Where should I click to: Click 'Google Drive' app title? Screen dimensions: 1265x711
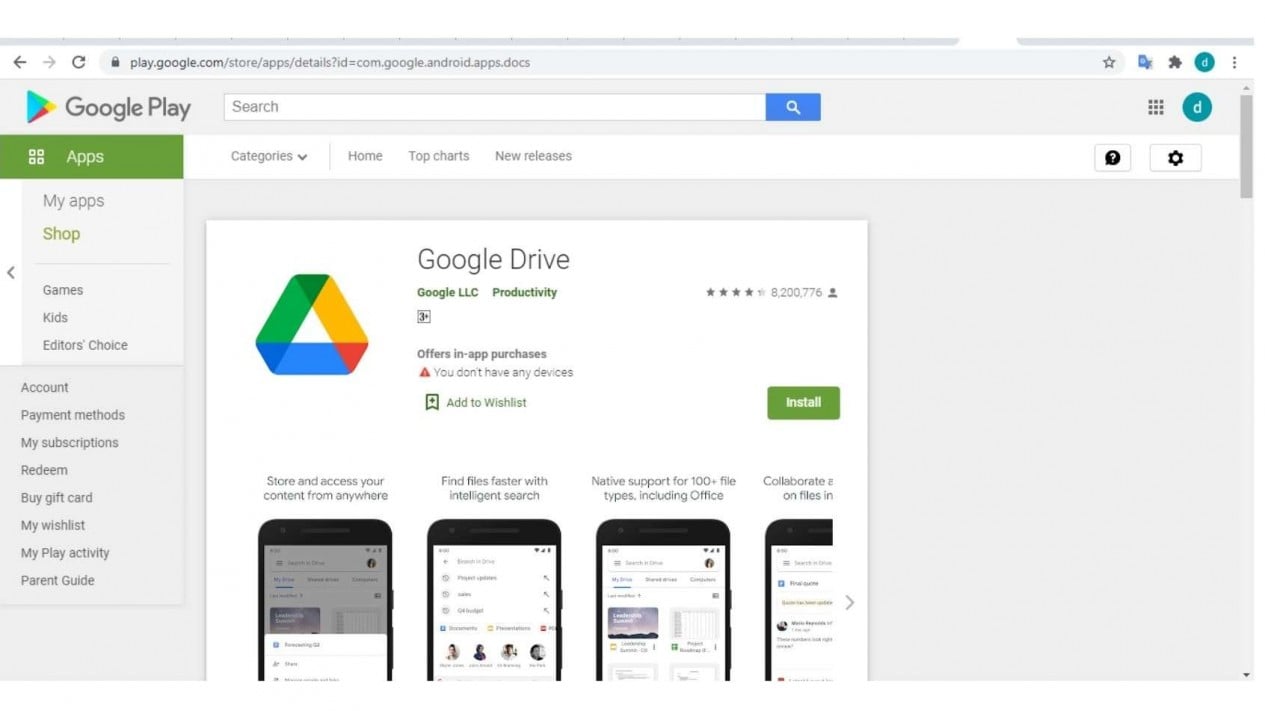[493, 260]
